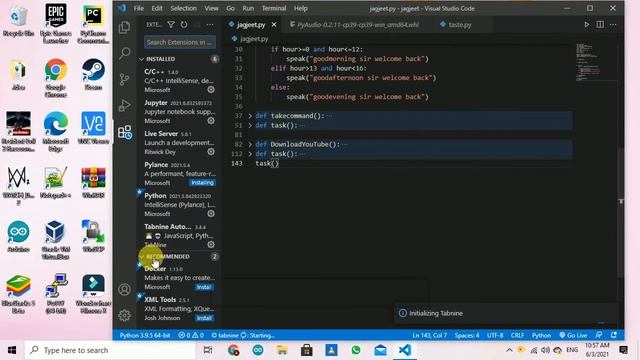Install the Docker extension
Screen dimensions: 640x360
coord(204,287)
